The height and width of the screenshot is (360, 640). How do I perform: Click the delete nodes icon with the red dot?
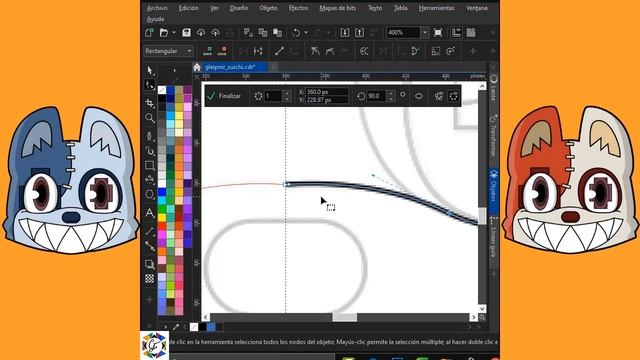[222, 51]
